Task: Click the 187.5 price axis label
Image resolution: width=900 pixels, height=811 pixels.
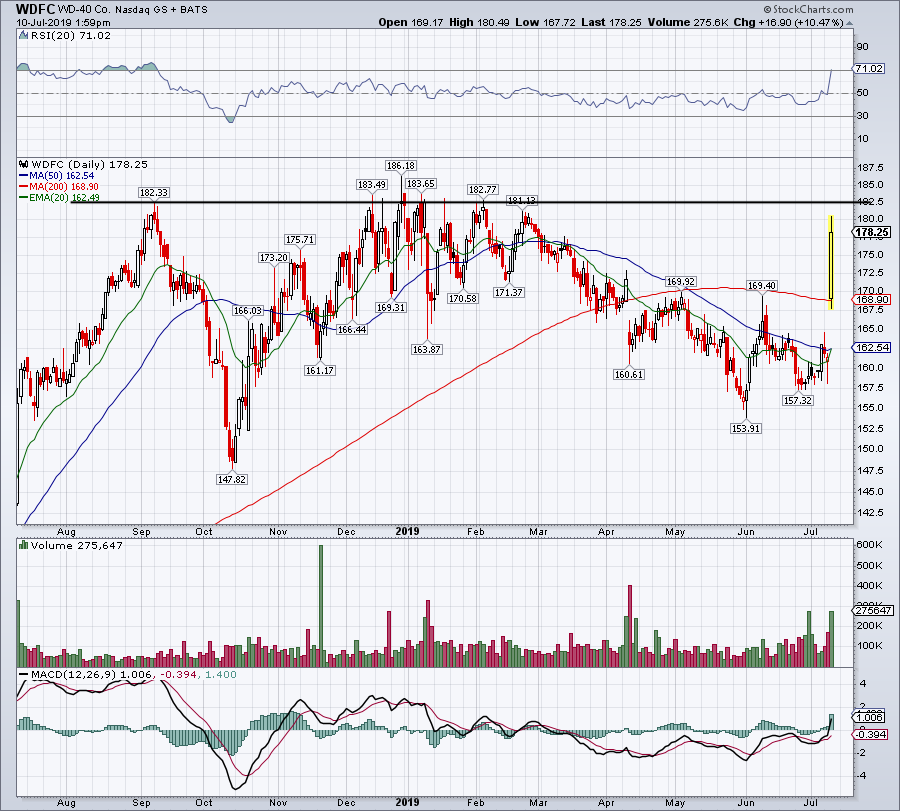Action: point(871,168)
